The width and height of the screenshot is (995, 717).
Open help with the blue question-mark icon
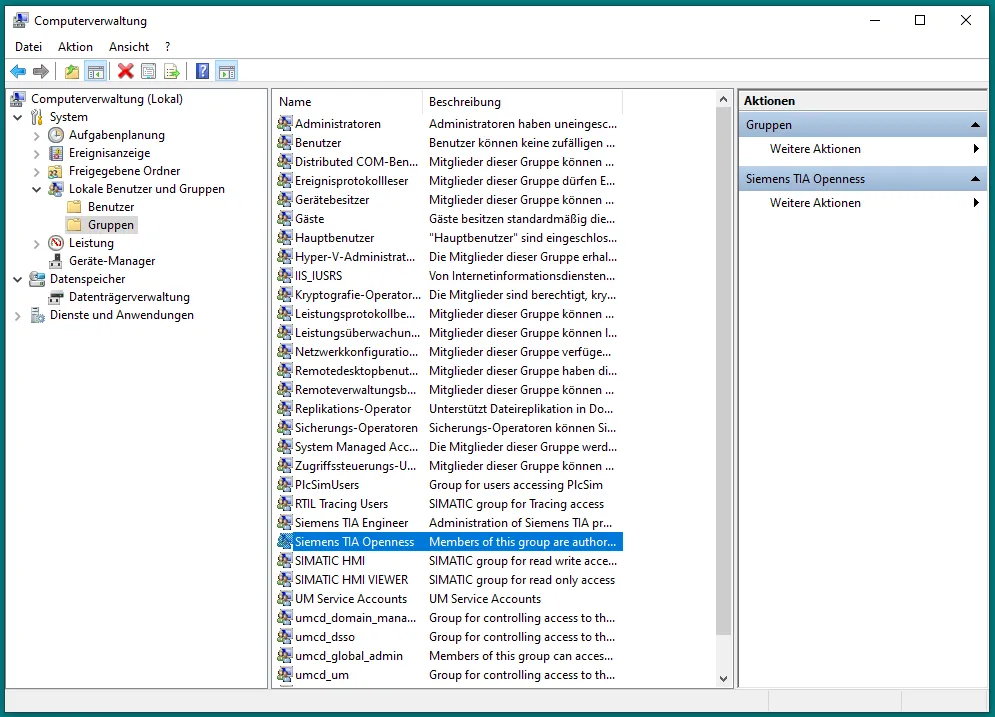(202, 72)
